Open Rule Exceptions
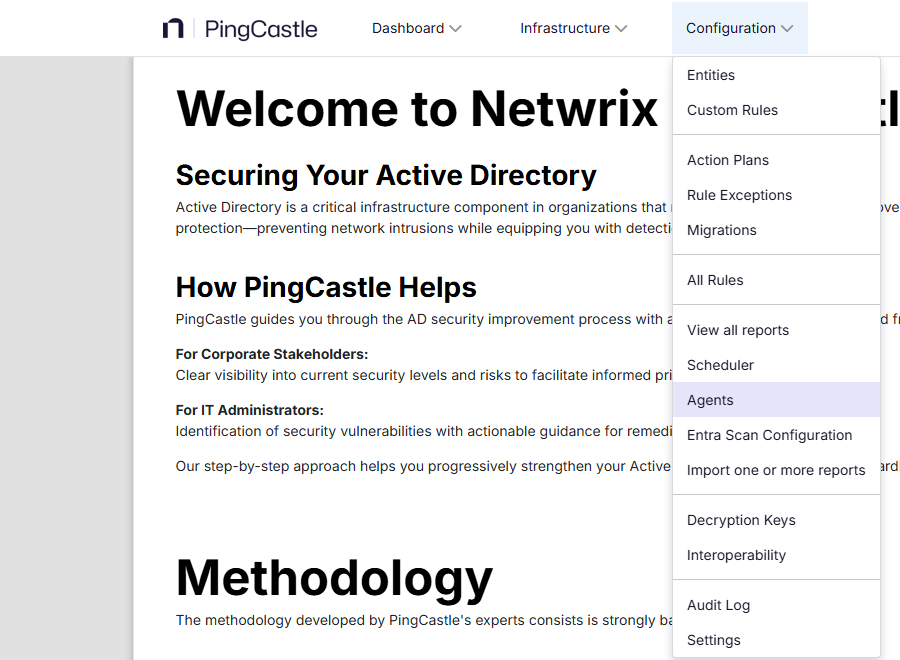Viewport: 900px width, 660px height. [x=776, y=195]
